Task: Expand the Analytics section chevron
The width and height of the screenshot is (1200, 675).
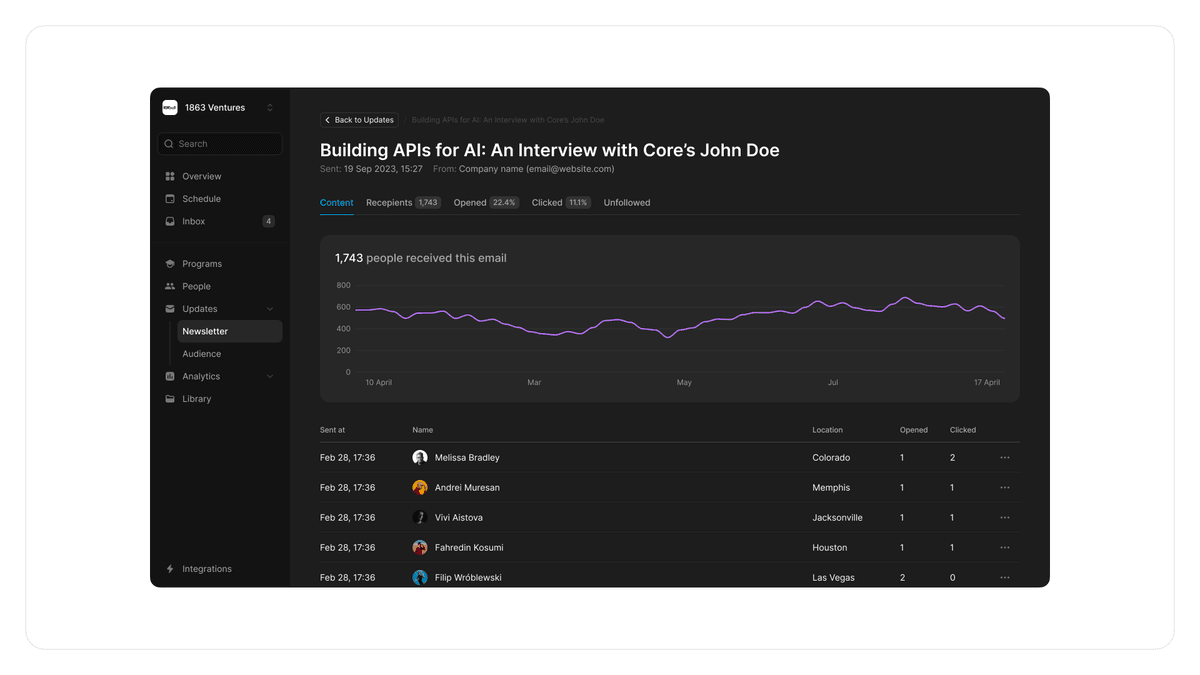Action: (270, 376)
